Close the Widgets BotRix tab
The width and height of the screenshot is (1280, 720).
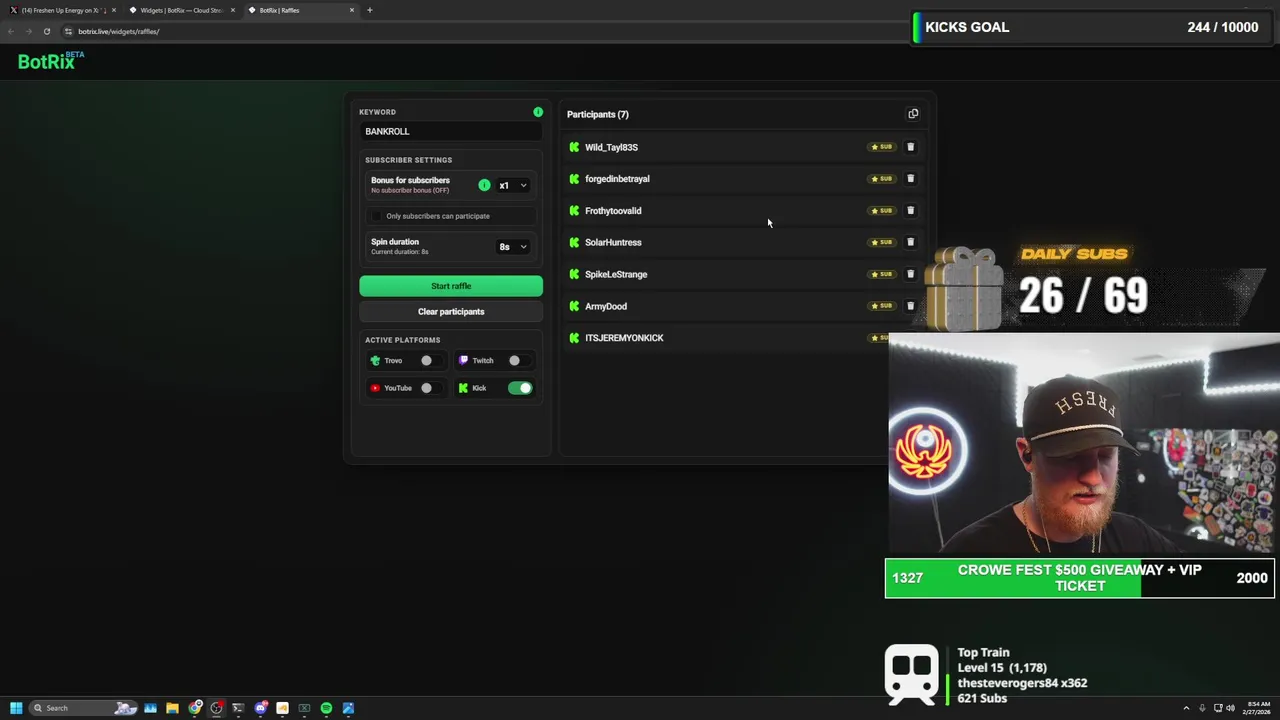[x=232, y=10]
